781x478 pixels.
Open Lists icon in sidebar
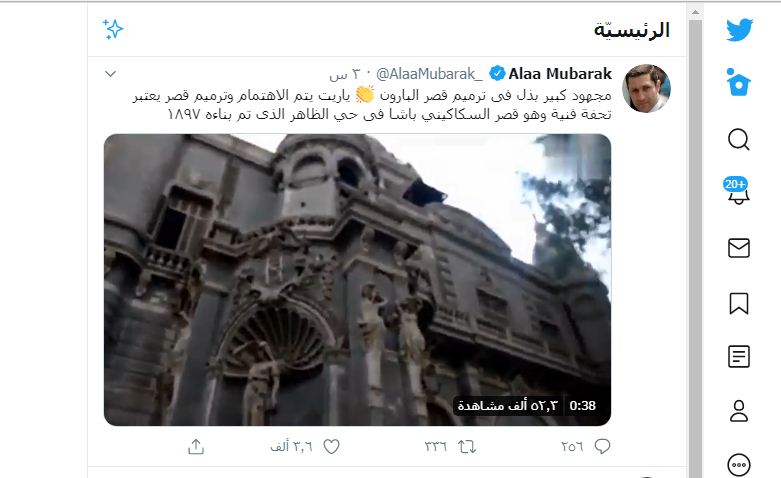739,357
